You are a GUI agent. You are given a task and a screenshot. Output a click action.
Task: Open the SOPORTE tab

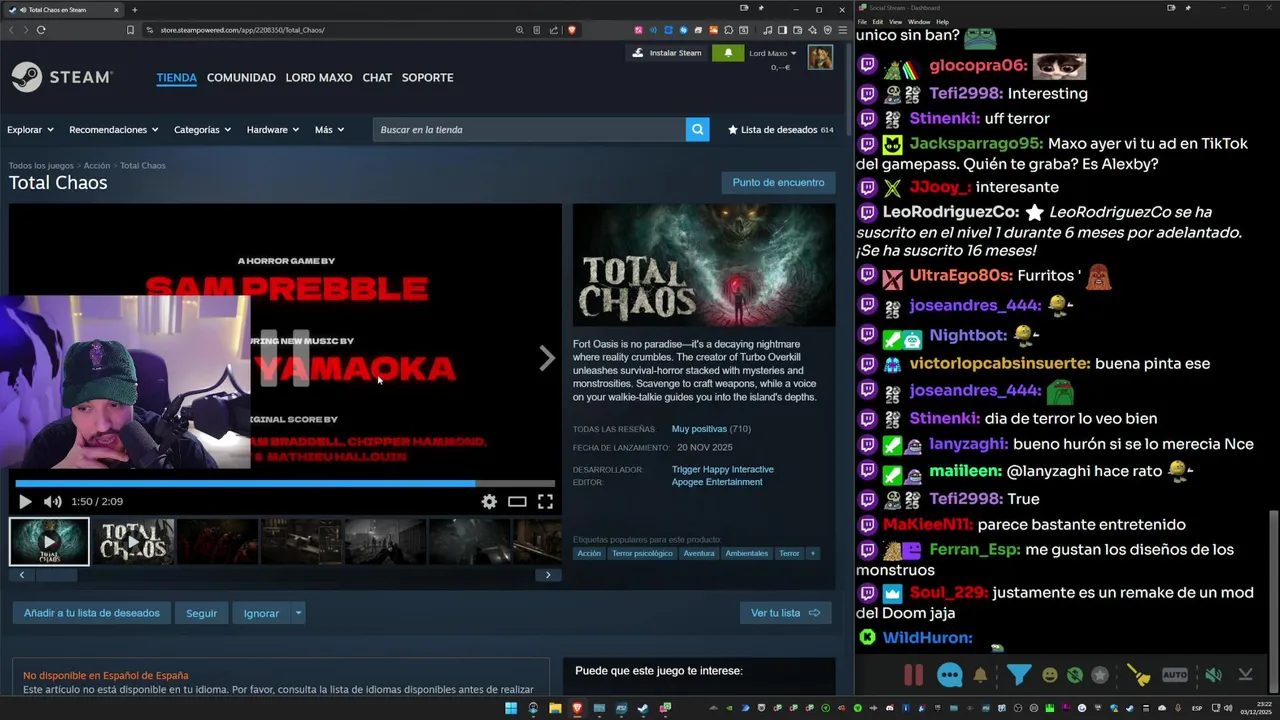click(x=427, y=78)
